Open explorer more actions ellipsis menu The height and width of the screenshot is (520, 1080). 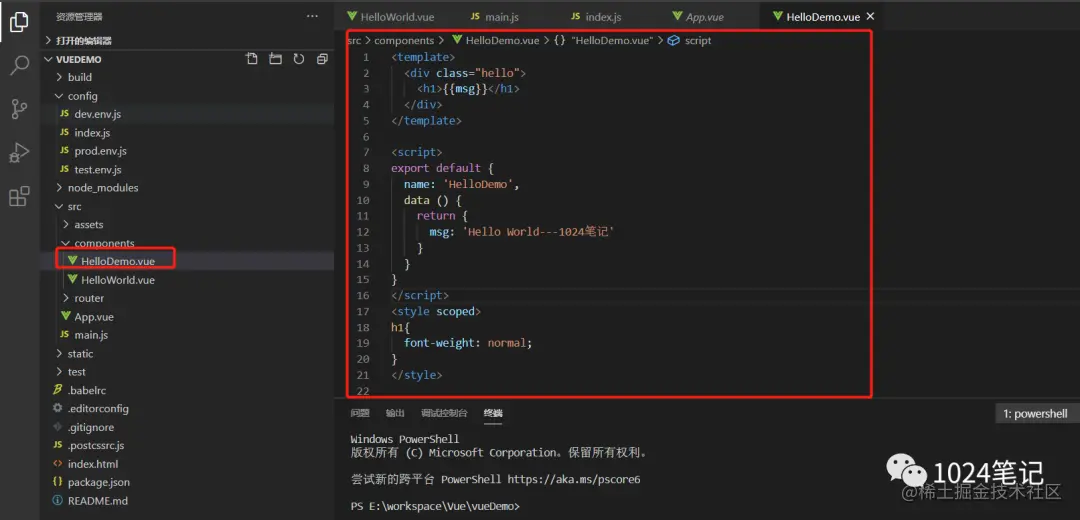[x=312, y=16]
